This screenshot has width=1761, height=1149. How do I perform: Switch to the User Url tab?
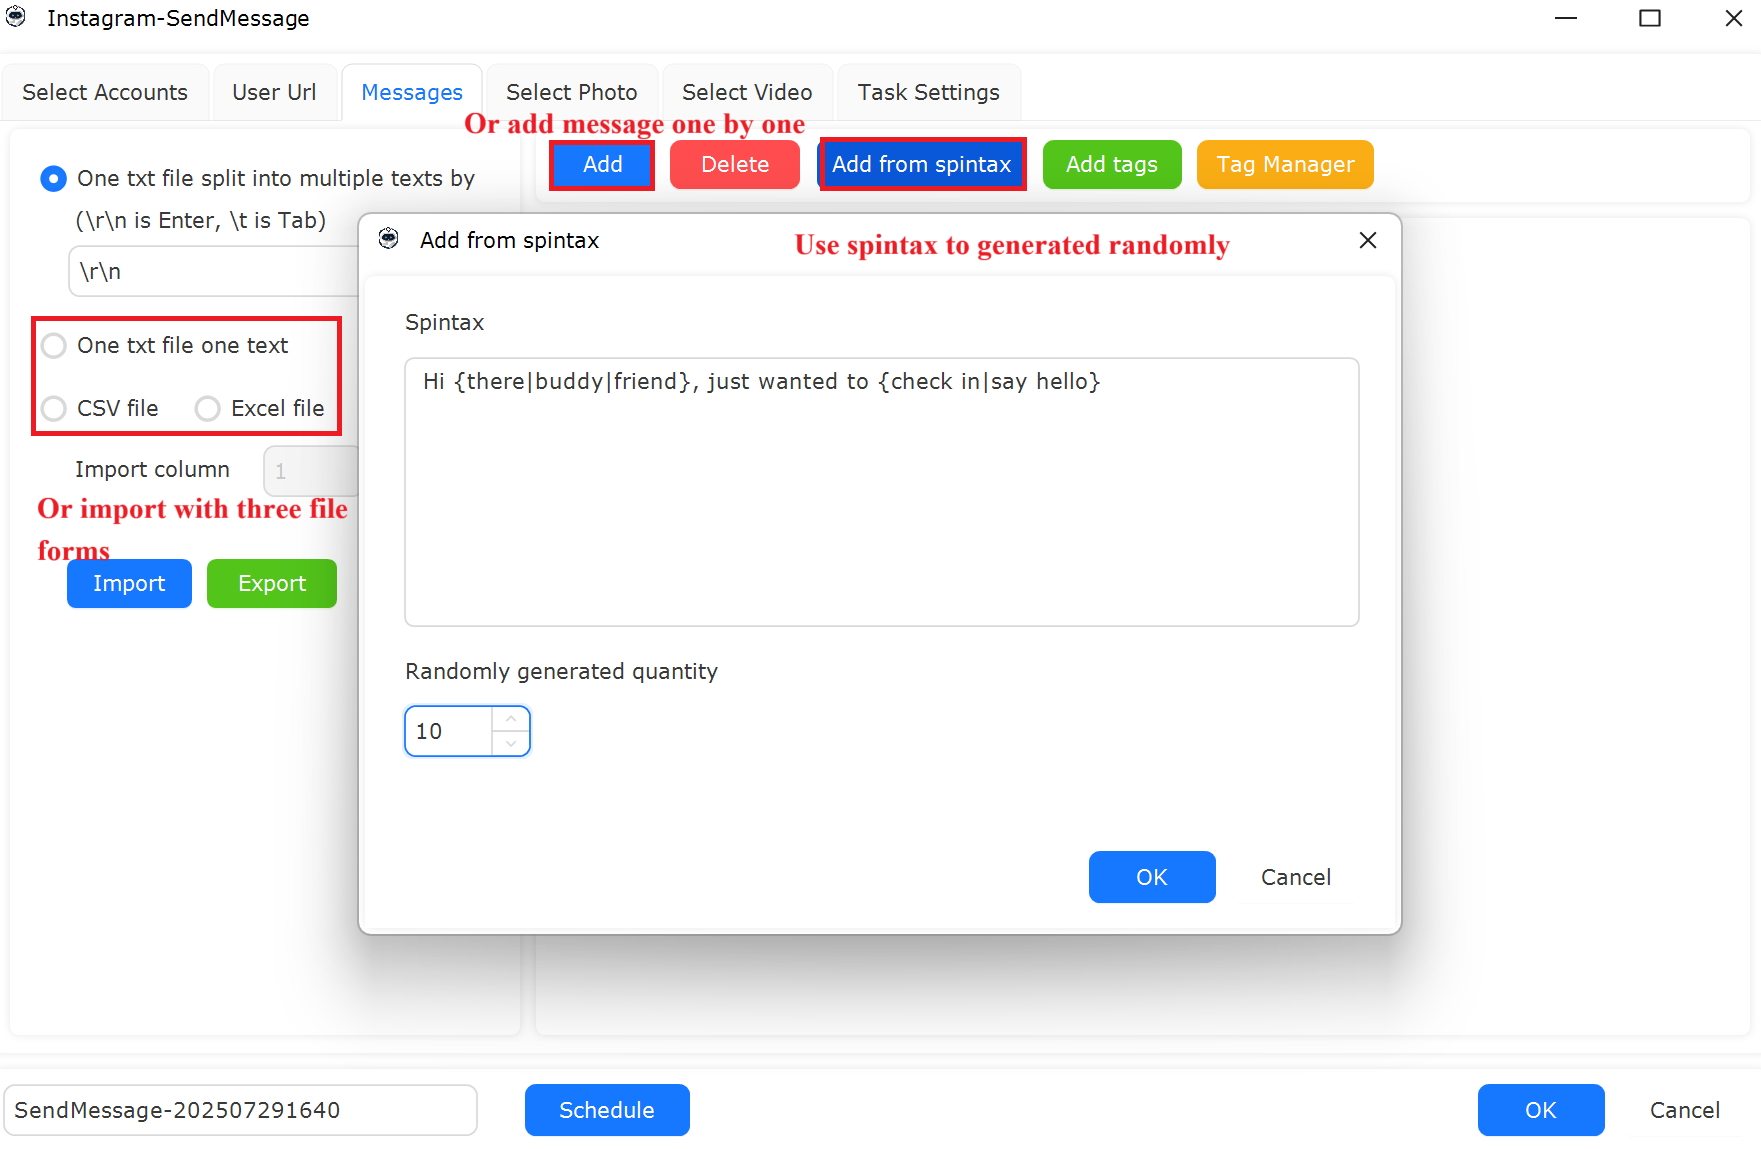pyautogui.click(x=274, y=92)
